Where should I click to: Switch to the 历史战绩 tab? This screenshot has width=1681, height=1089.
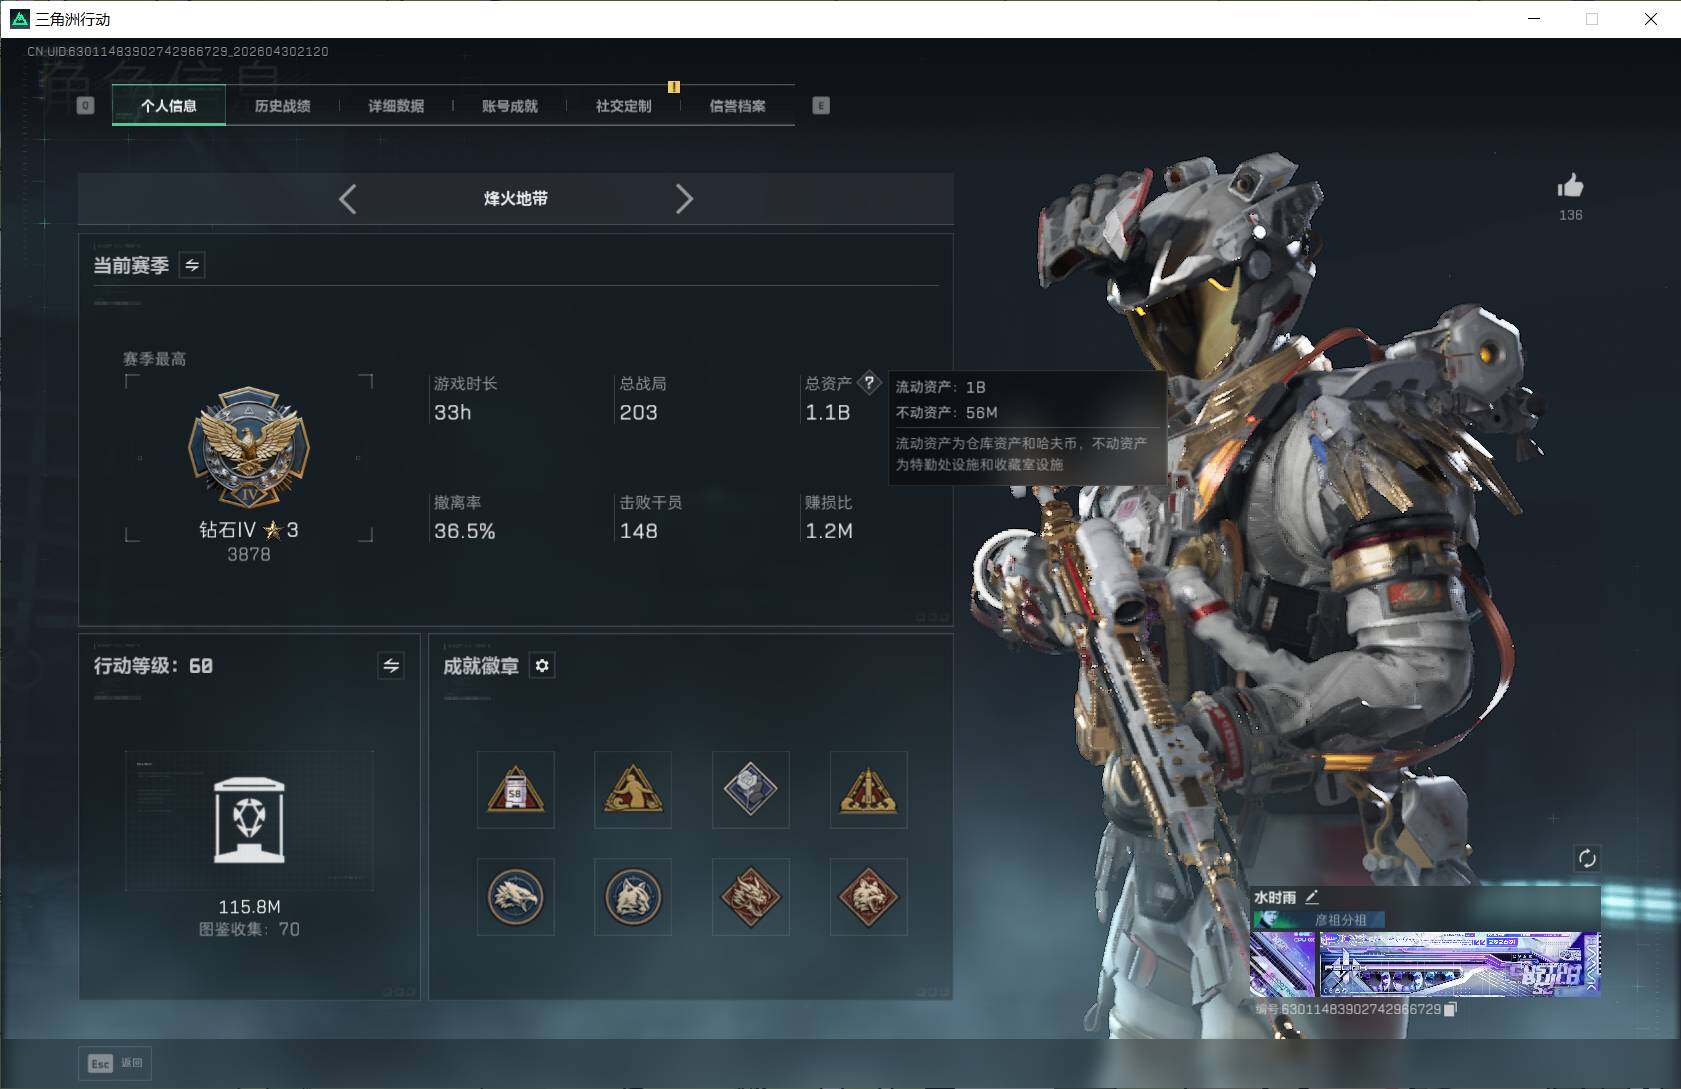pyautogui.click(x=282, y=106)
